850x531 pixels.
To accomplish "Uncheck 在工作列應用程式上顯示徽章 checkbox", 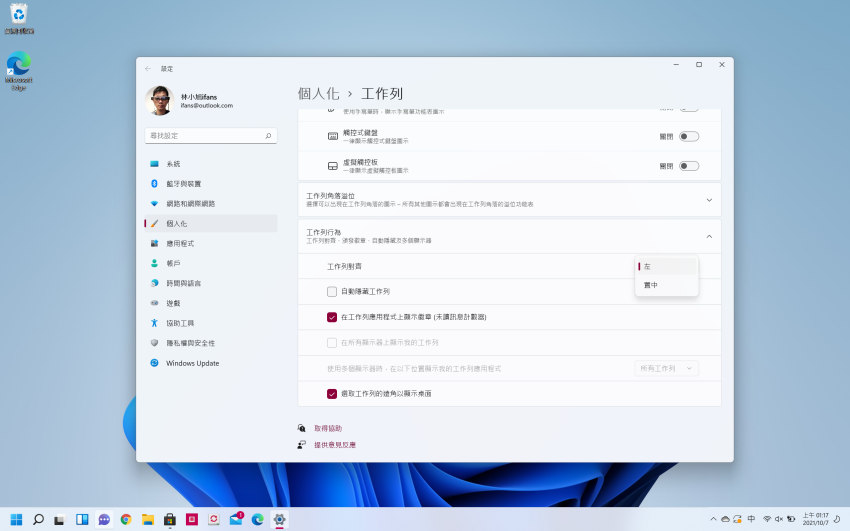I will click(332, 317).
